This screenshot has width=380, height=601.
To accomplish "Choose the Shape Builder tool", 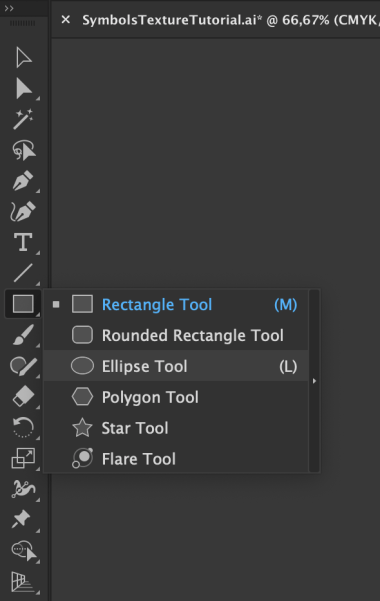I will (x=23, y=550).
